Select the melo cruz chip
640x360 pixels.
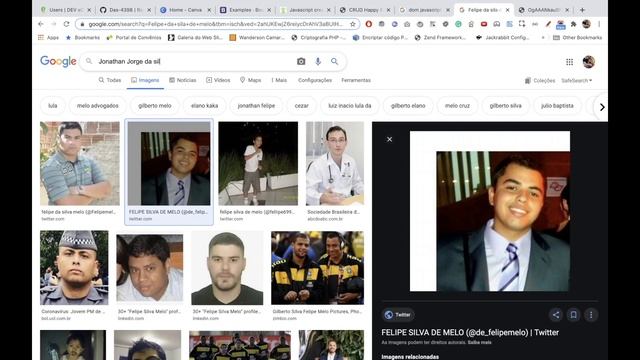[x=457, y=106]
